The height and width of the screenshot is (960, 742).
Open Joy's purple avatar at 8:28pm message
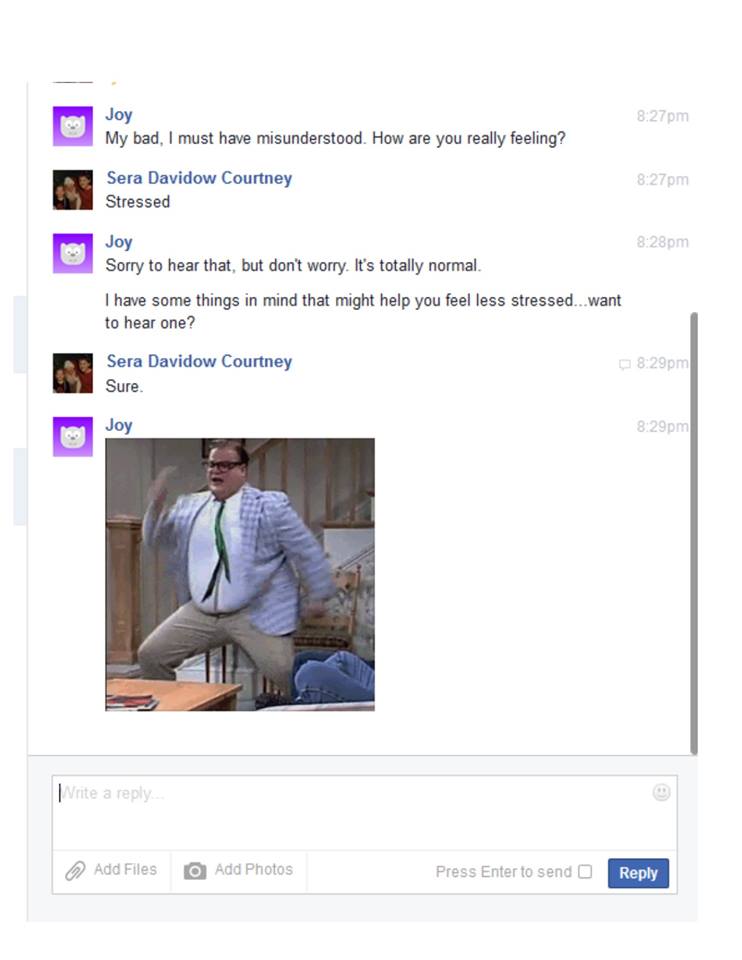coord(73,253)
